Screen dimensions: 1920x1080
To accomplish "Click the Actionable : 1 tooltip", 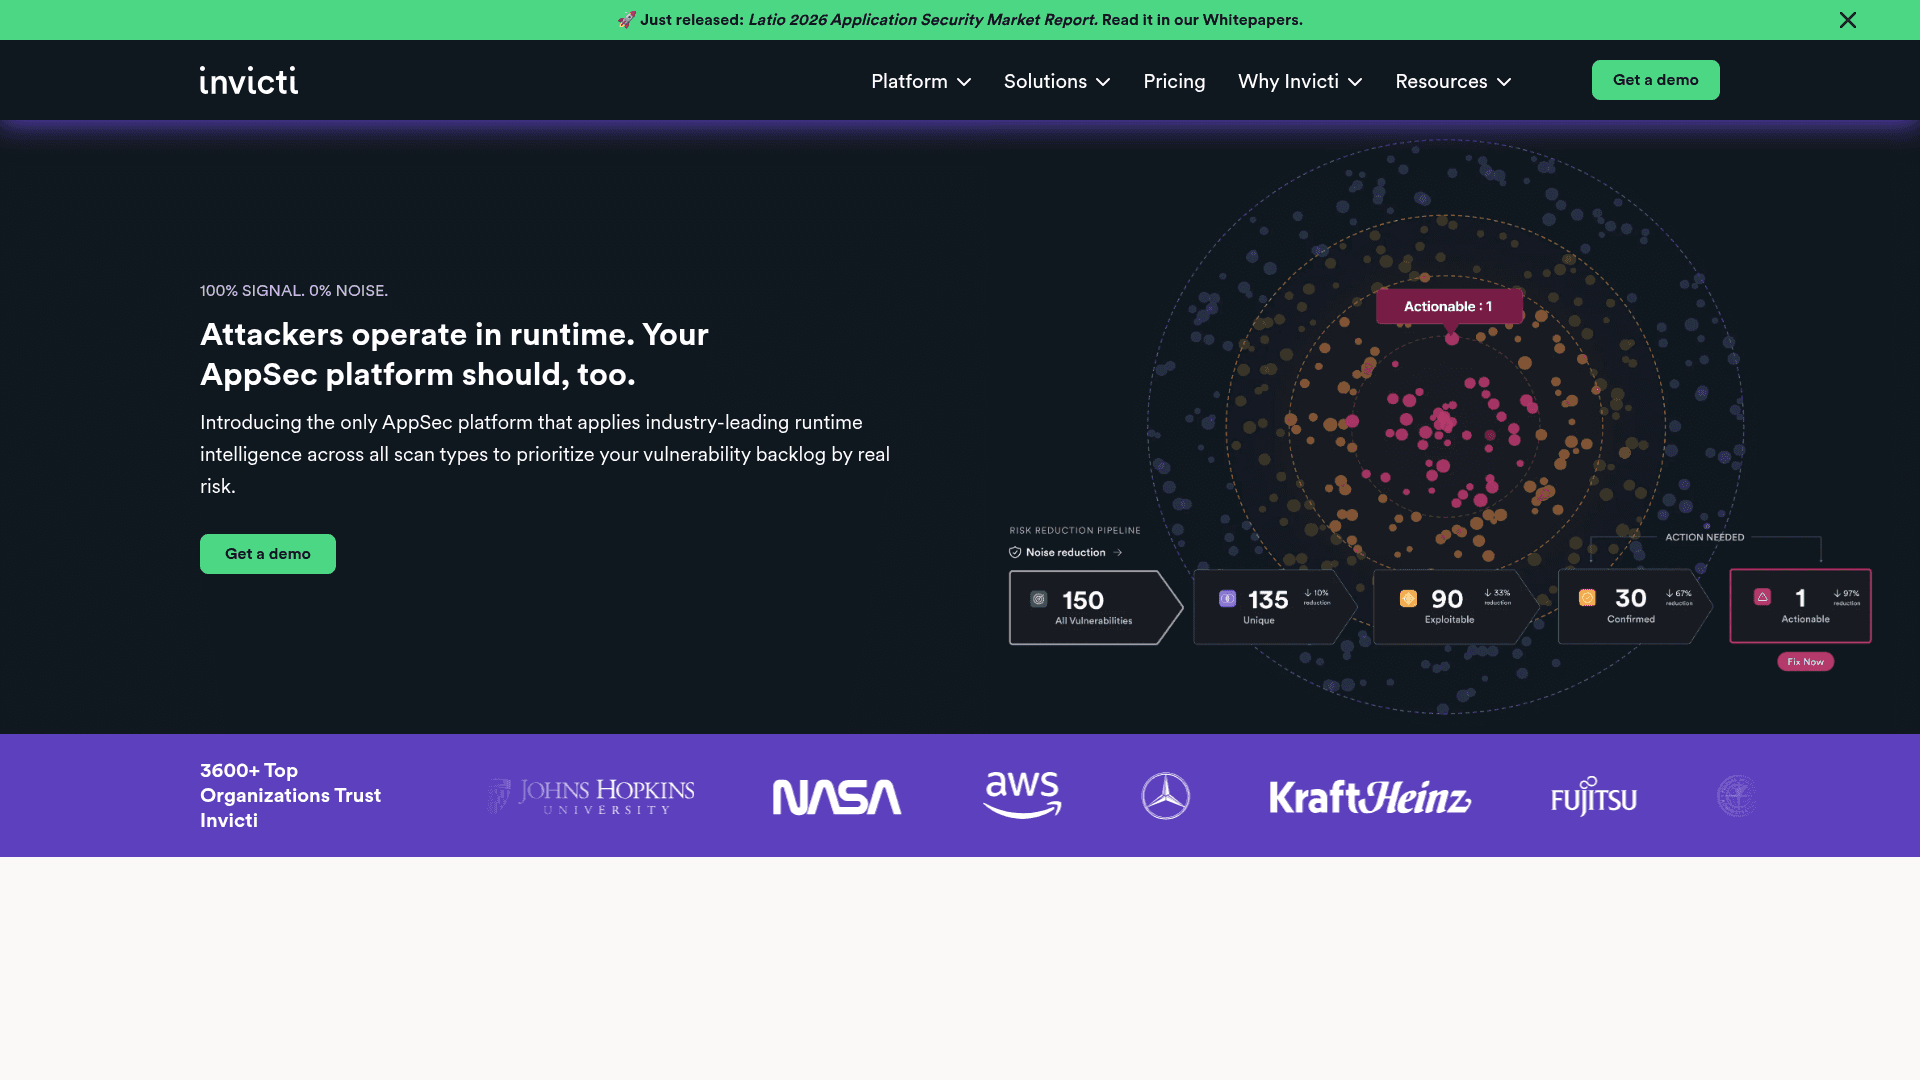I will pos(1449,306).
